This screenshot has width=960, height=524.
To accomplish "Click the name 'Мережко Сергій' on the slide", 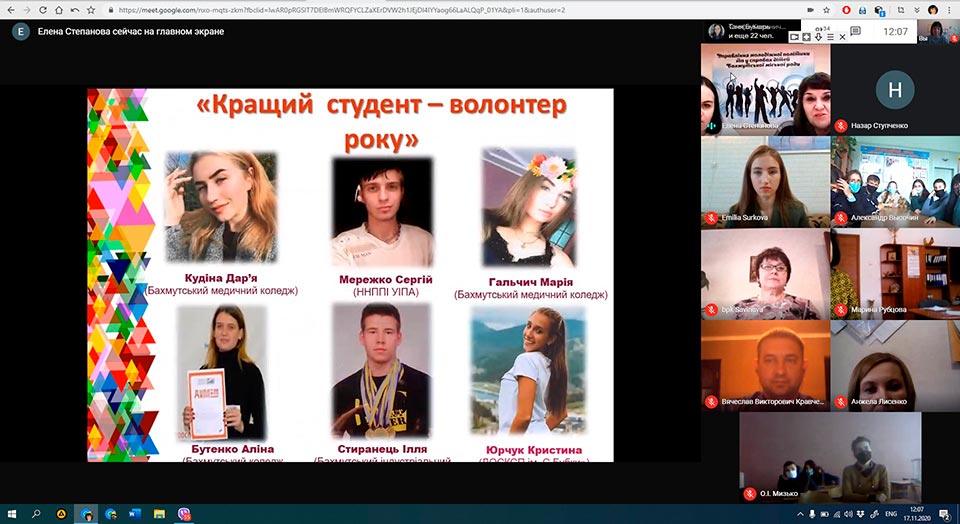I will 386,279.
